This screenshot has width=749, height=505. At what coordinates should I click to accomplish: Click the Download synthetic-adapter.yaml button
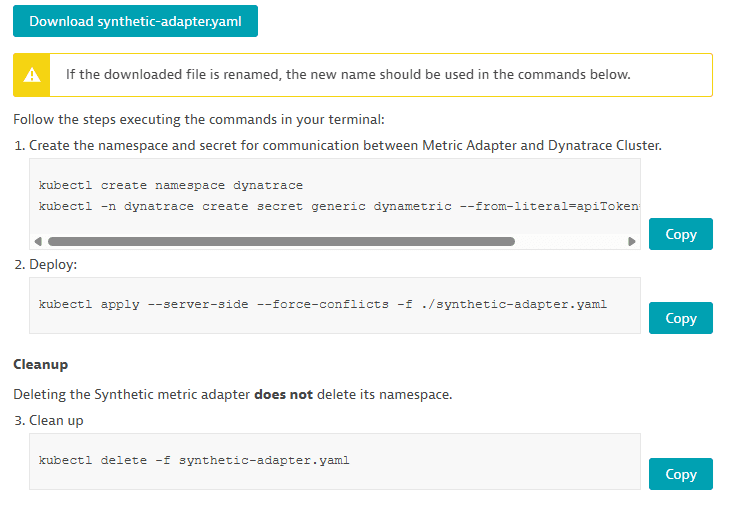pyautogui.click(x=135, y=21)
